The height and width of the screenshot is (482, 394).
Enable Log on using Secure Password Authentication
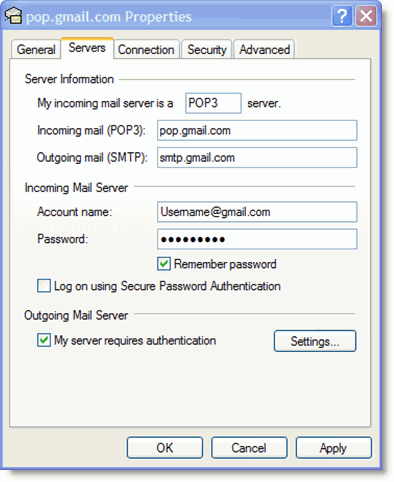click(44, 286)
